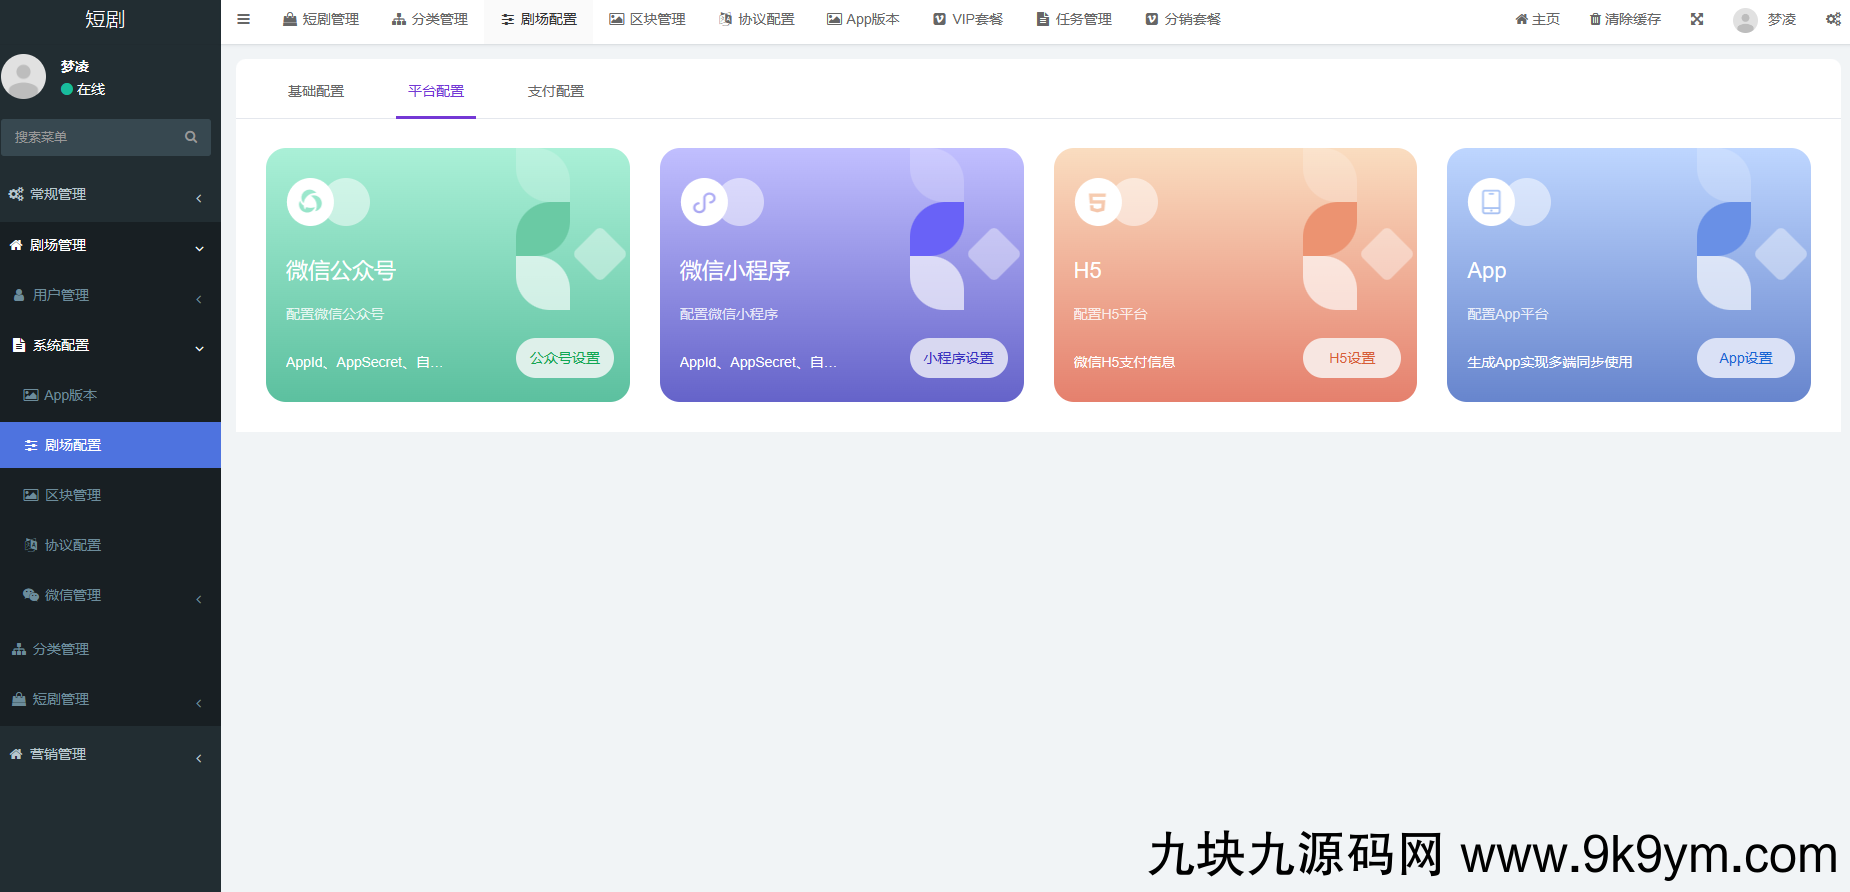Switch to the VIP套餐 top tab

968,19
